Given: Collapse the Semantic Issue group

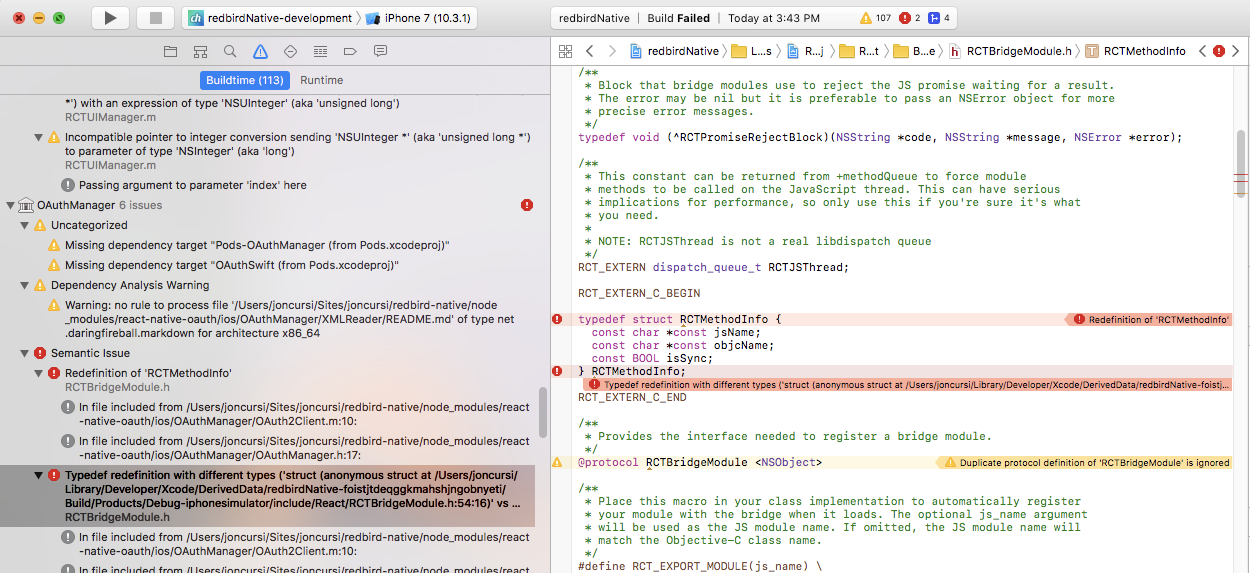Looking at the screenshot, I should tap(24, 353).
